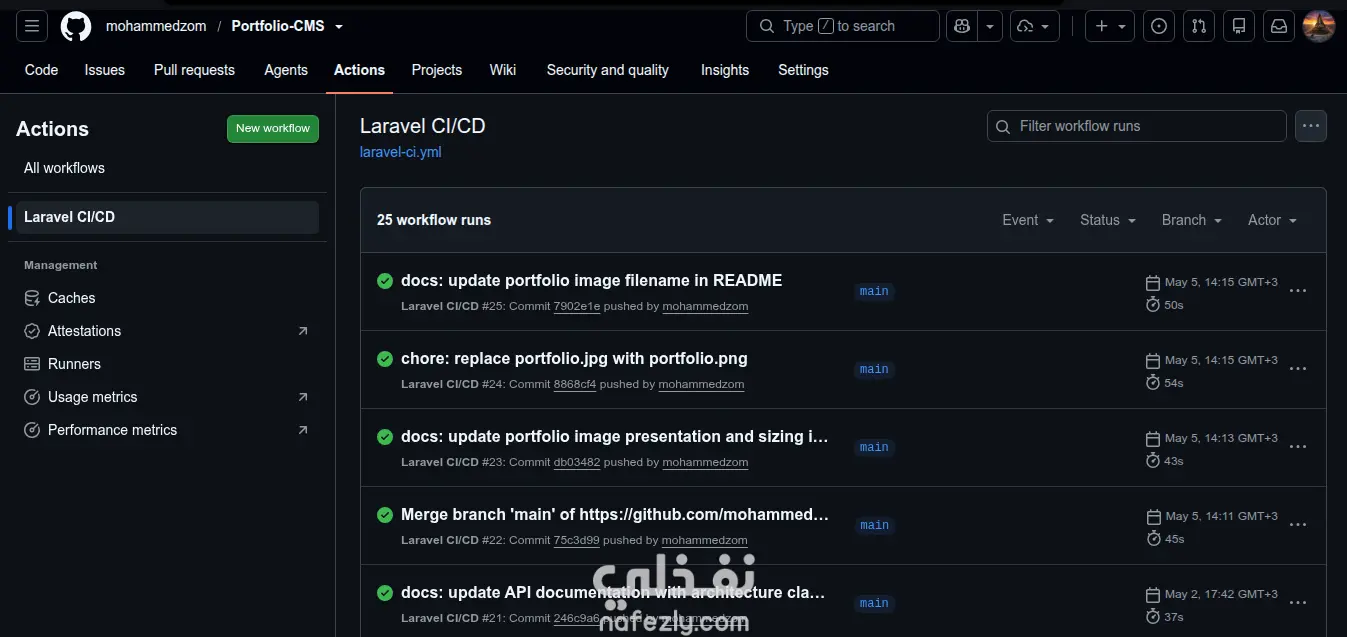This screenshot has height=637, width=1347.
Task: Open kebab menu for run #24
Action: [x=1298, y=369]
